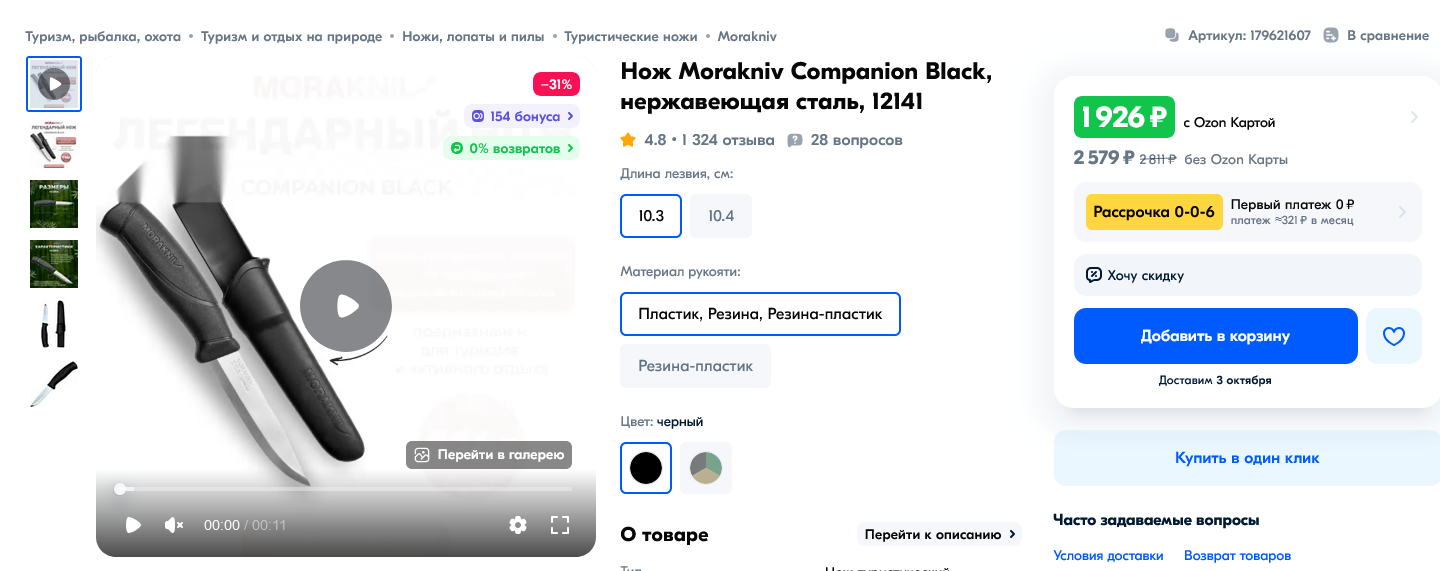Image resolution: width=1440 pixels, height=571 pixels.
Task: Click the large center play button
Action: tap(346, 306)
